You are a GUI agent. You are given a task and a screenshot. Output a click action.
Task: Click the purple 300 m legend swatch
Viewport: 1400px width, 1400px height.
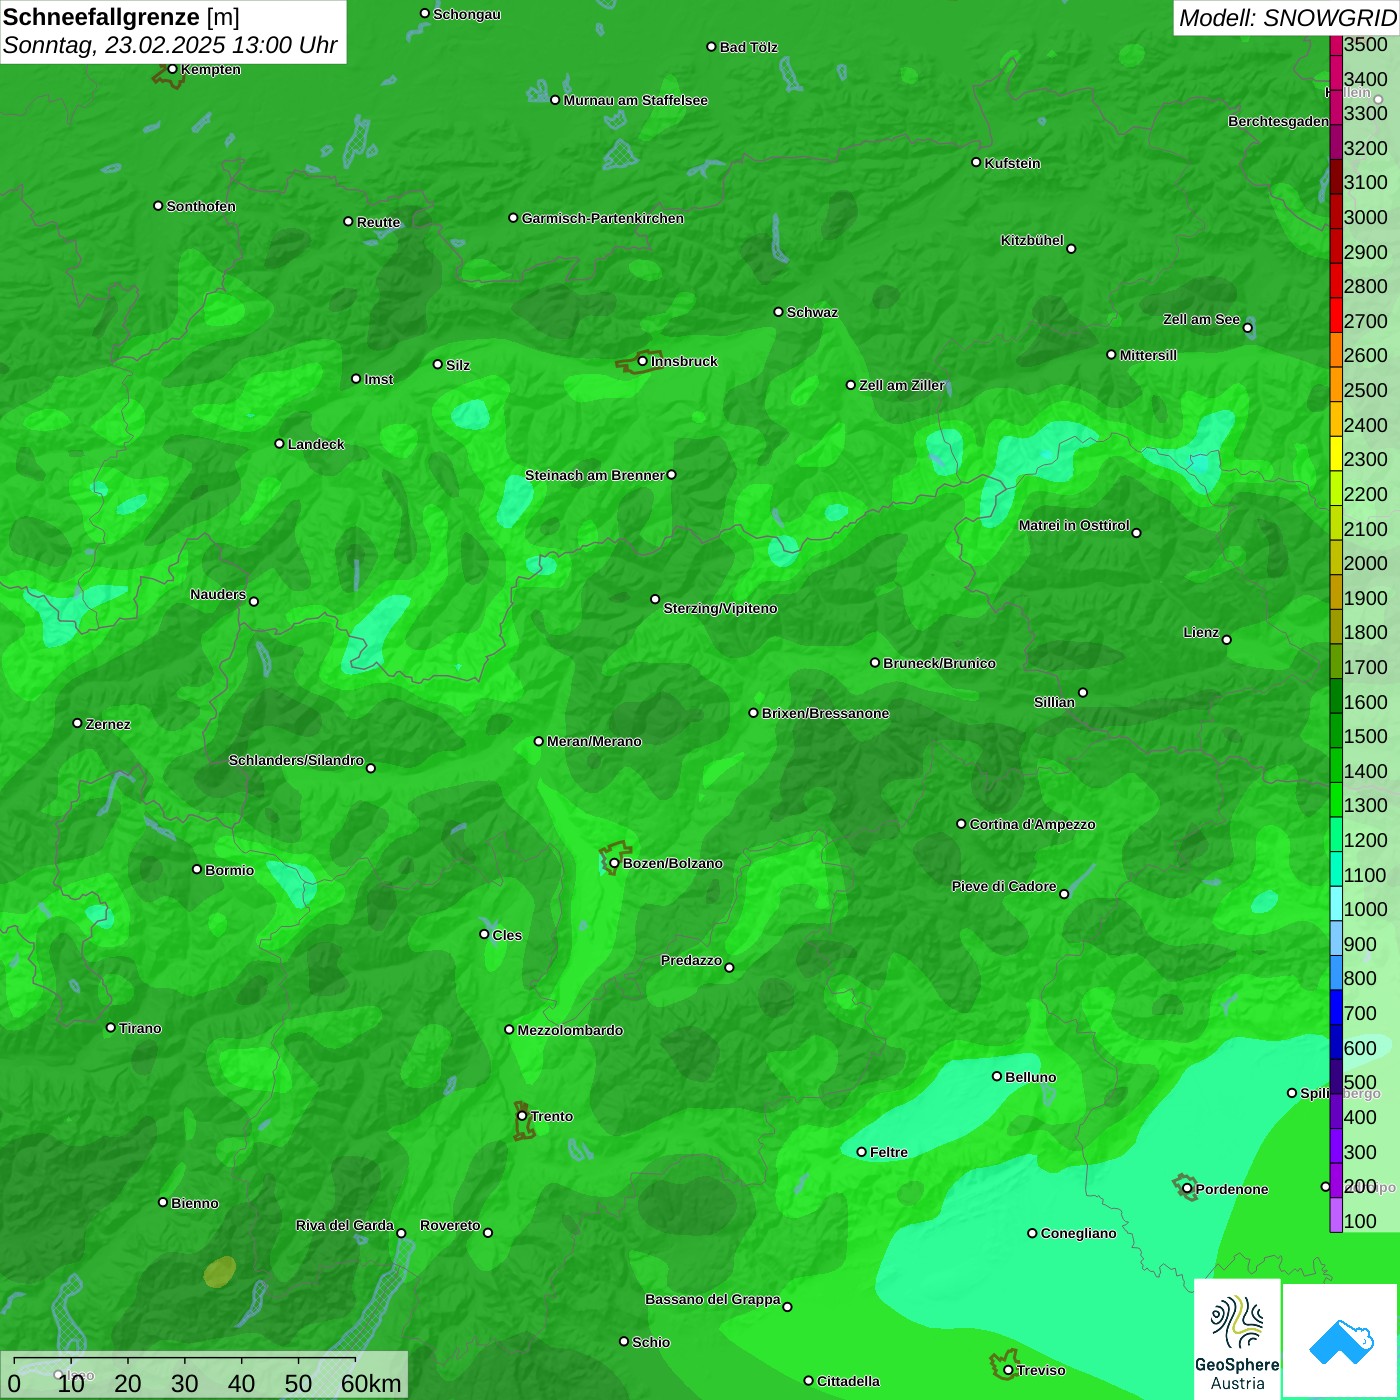coord(1336,1146)
